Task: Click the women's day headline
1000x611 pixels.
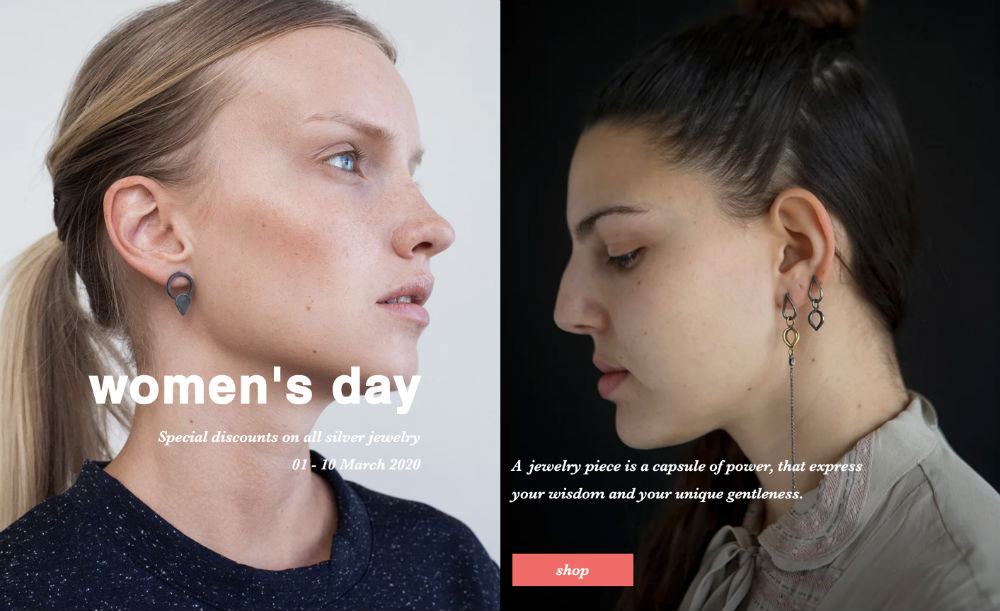Action: (254, 387)
